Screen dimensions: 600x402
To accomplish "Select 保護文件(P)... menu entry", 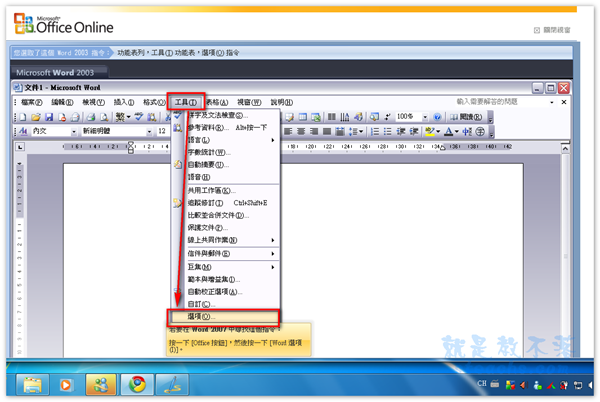I will click(231, 228).
